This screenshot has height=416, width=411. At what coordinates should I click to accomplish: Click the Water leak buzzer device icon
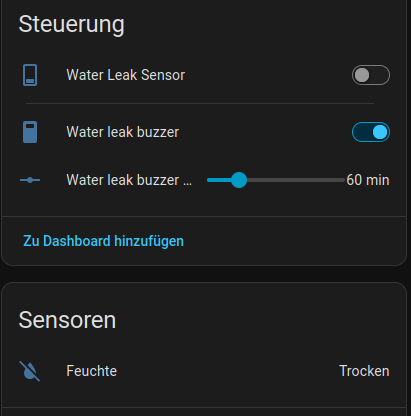click(30, 132)
